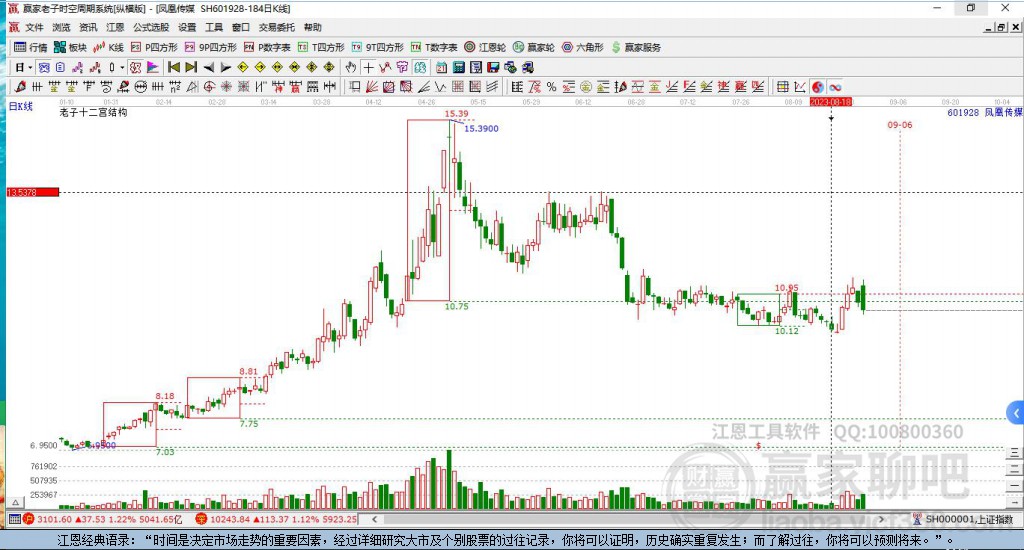Open the calculator icon
The height and width of the screenshot is (550, 1024).
(x=458, y=67)
